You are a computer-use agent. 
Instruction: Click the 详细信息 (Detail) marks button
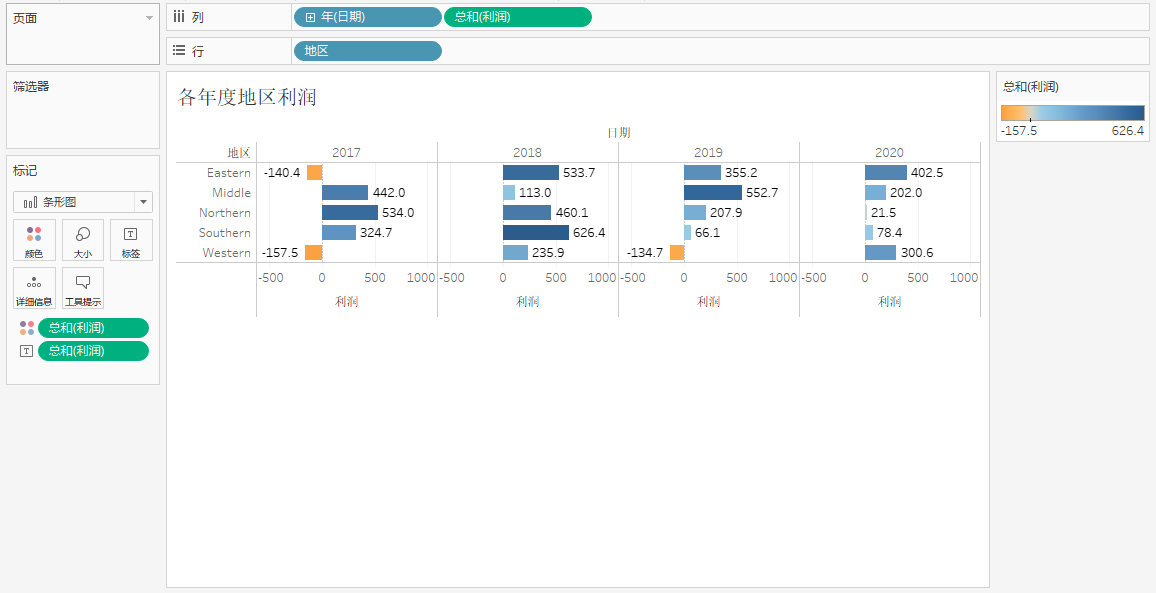tap(34, 288)
